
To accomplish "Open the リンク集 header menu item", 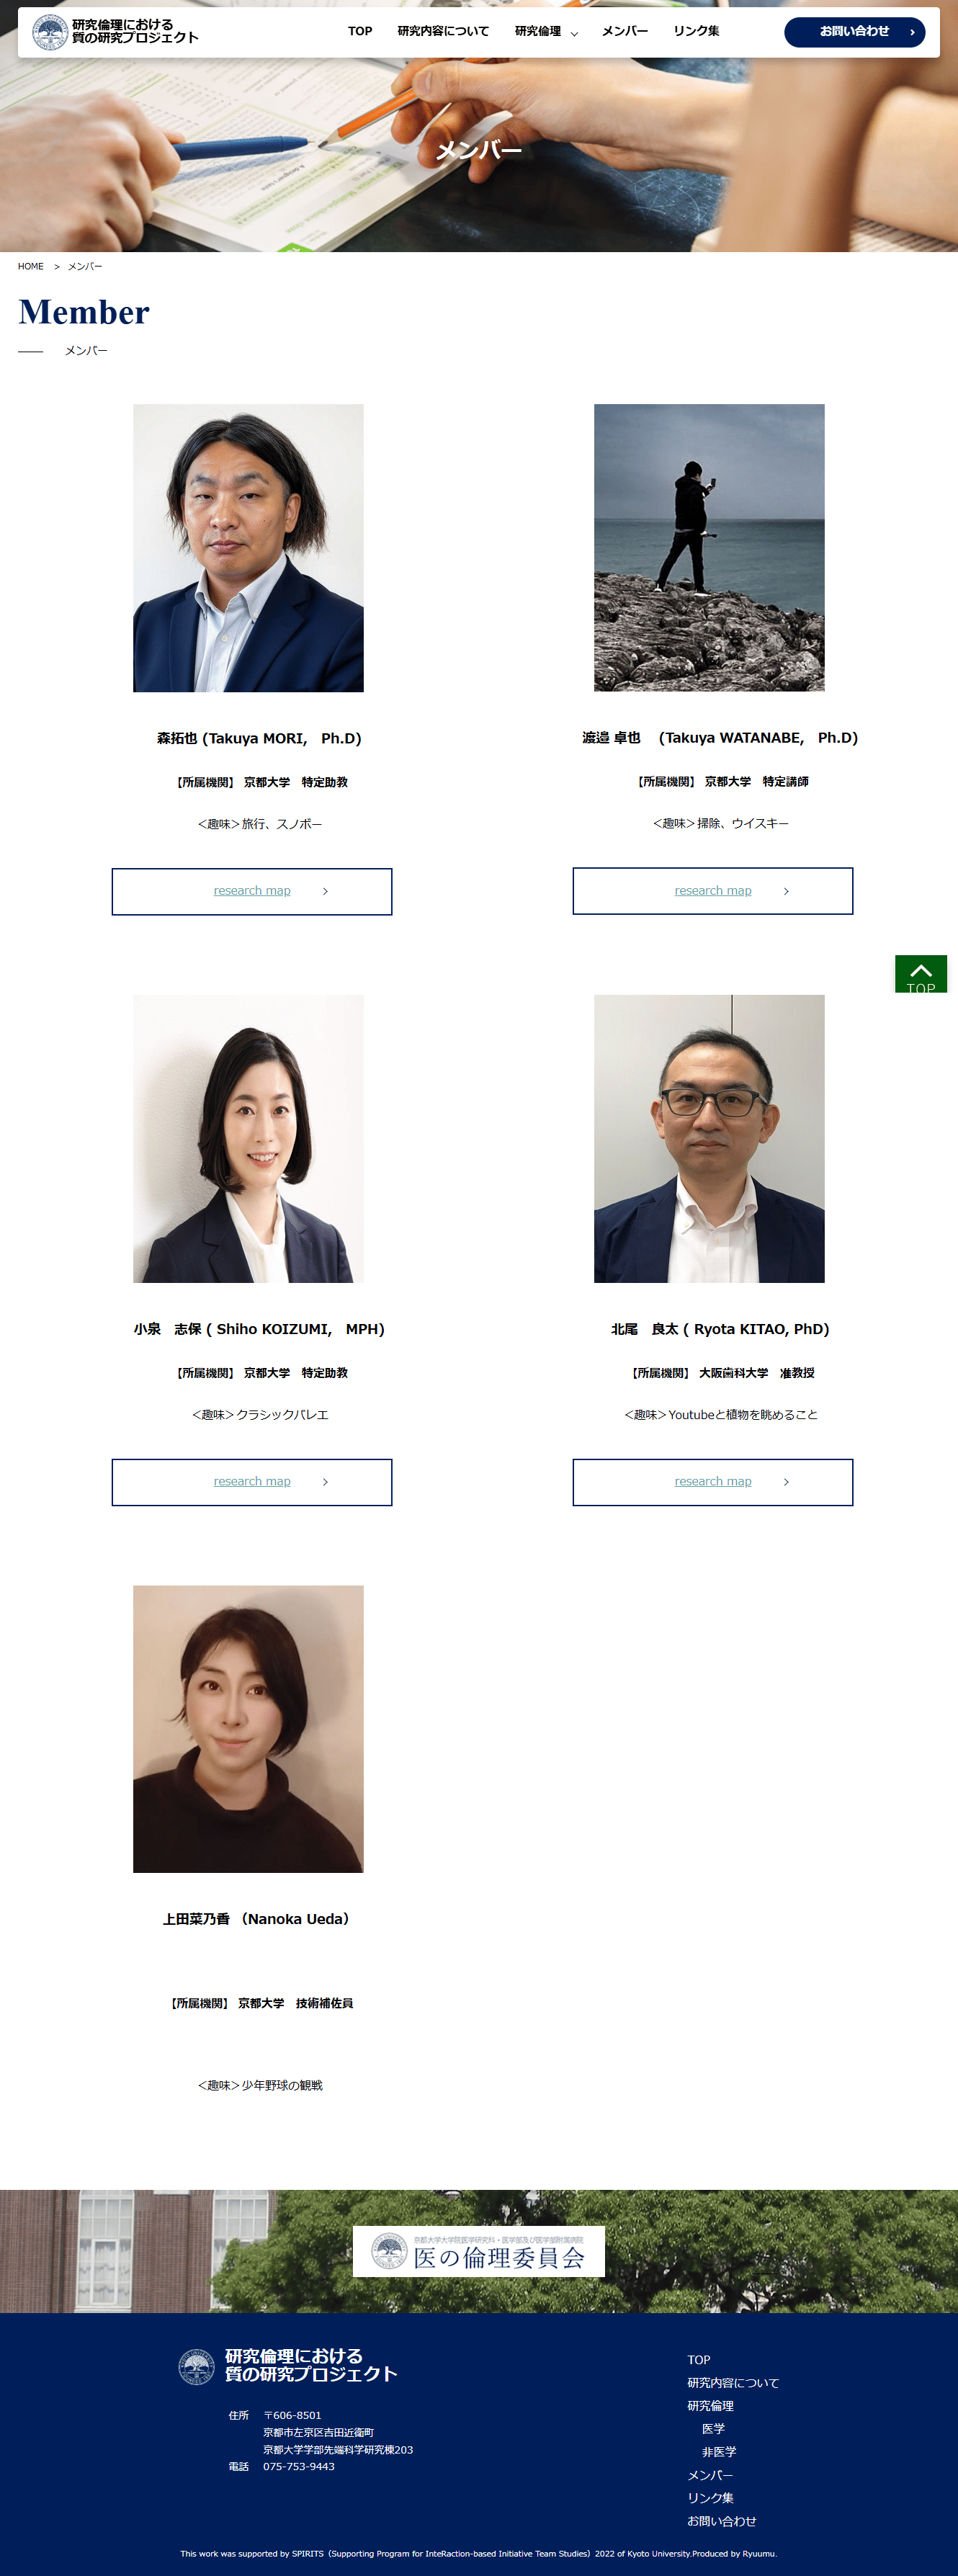I will click(696, 31).
